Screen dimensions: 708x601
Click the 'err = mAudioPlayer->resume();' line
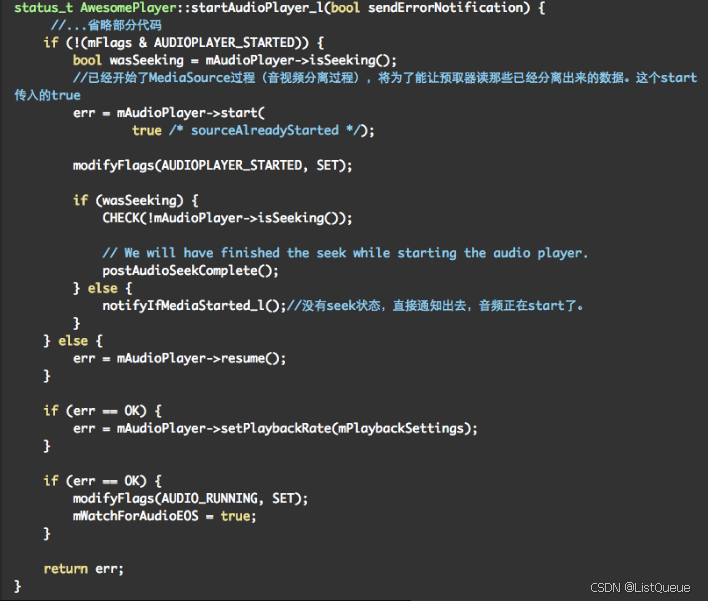pos(179,359)
